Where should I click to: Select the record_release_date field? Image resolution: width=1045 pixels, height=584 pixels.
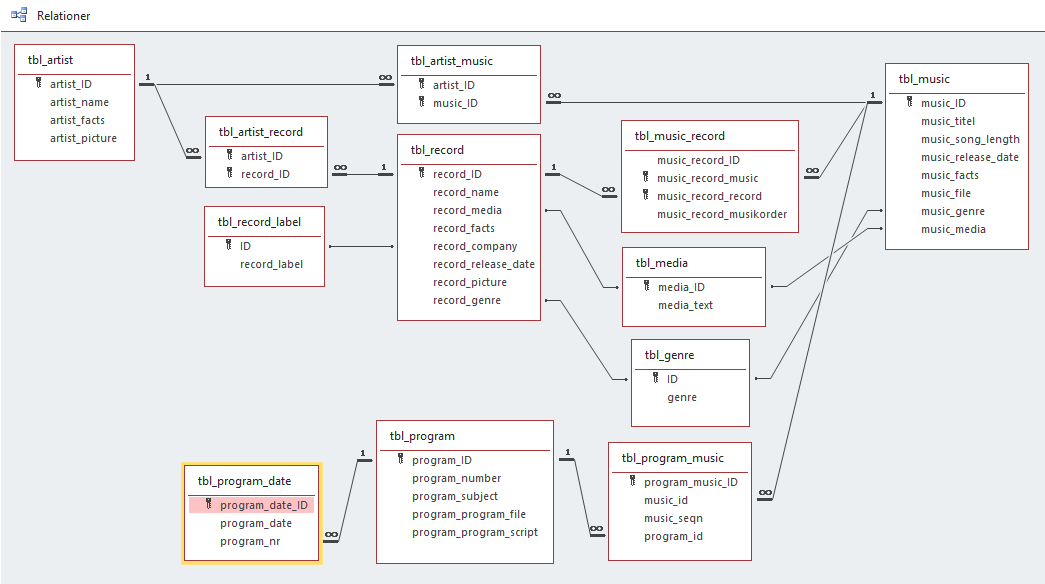[484, 264]
